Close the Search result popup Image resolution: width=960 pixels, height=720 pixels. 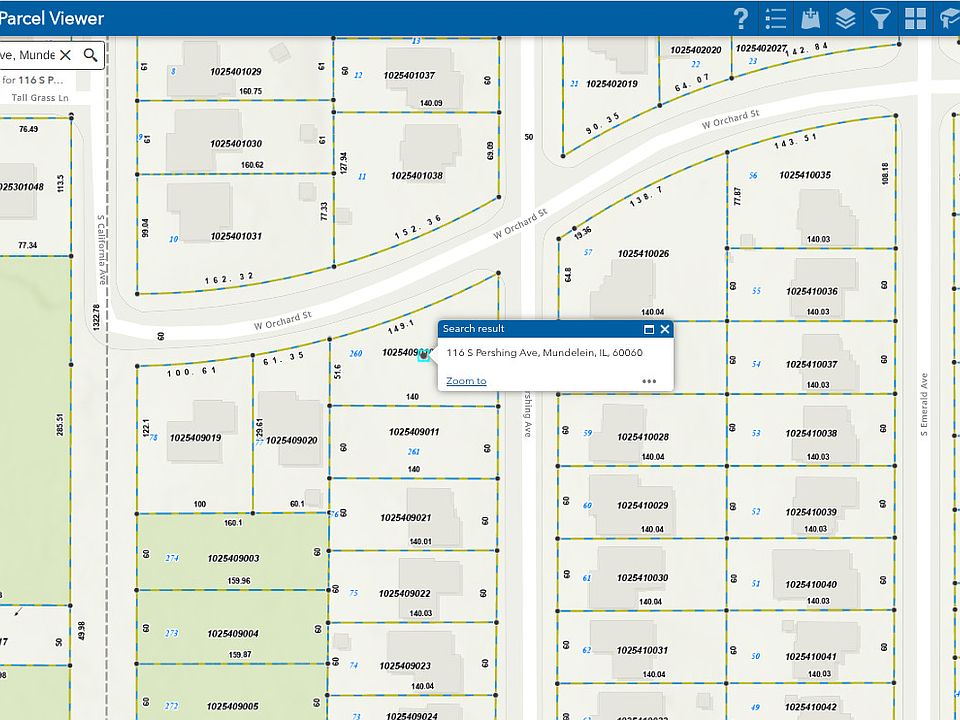pyautogui.click(x=665, y=329)
